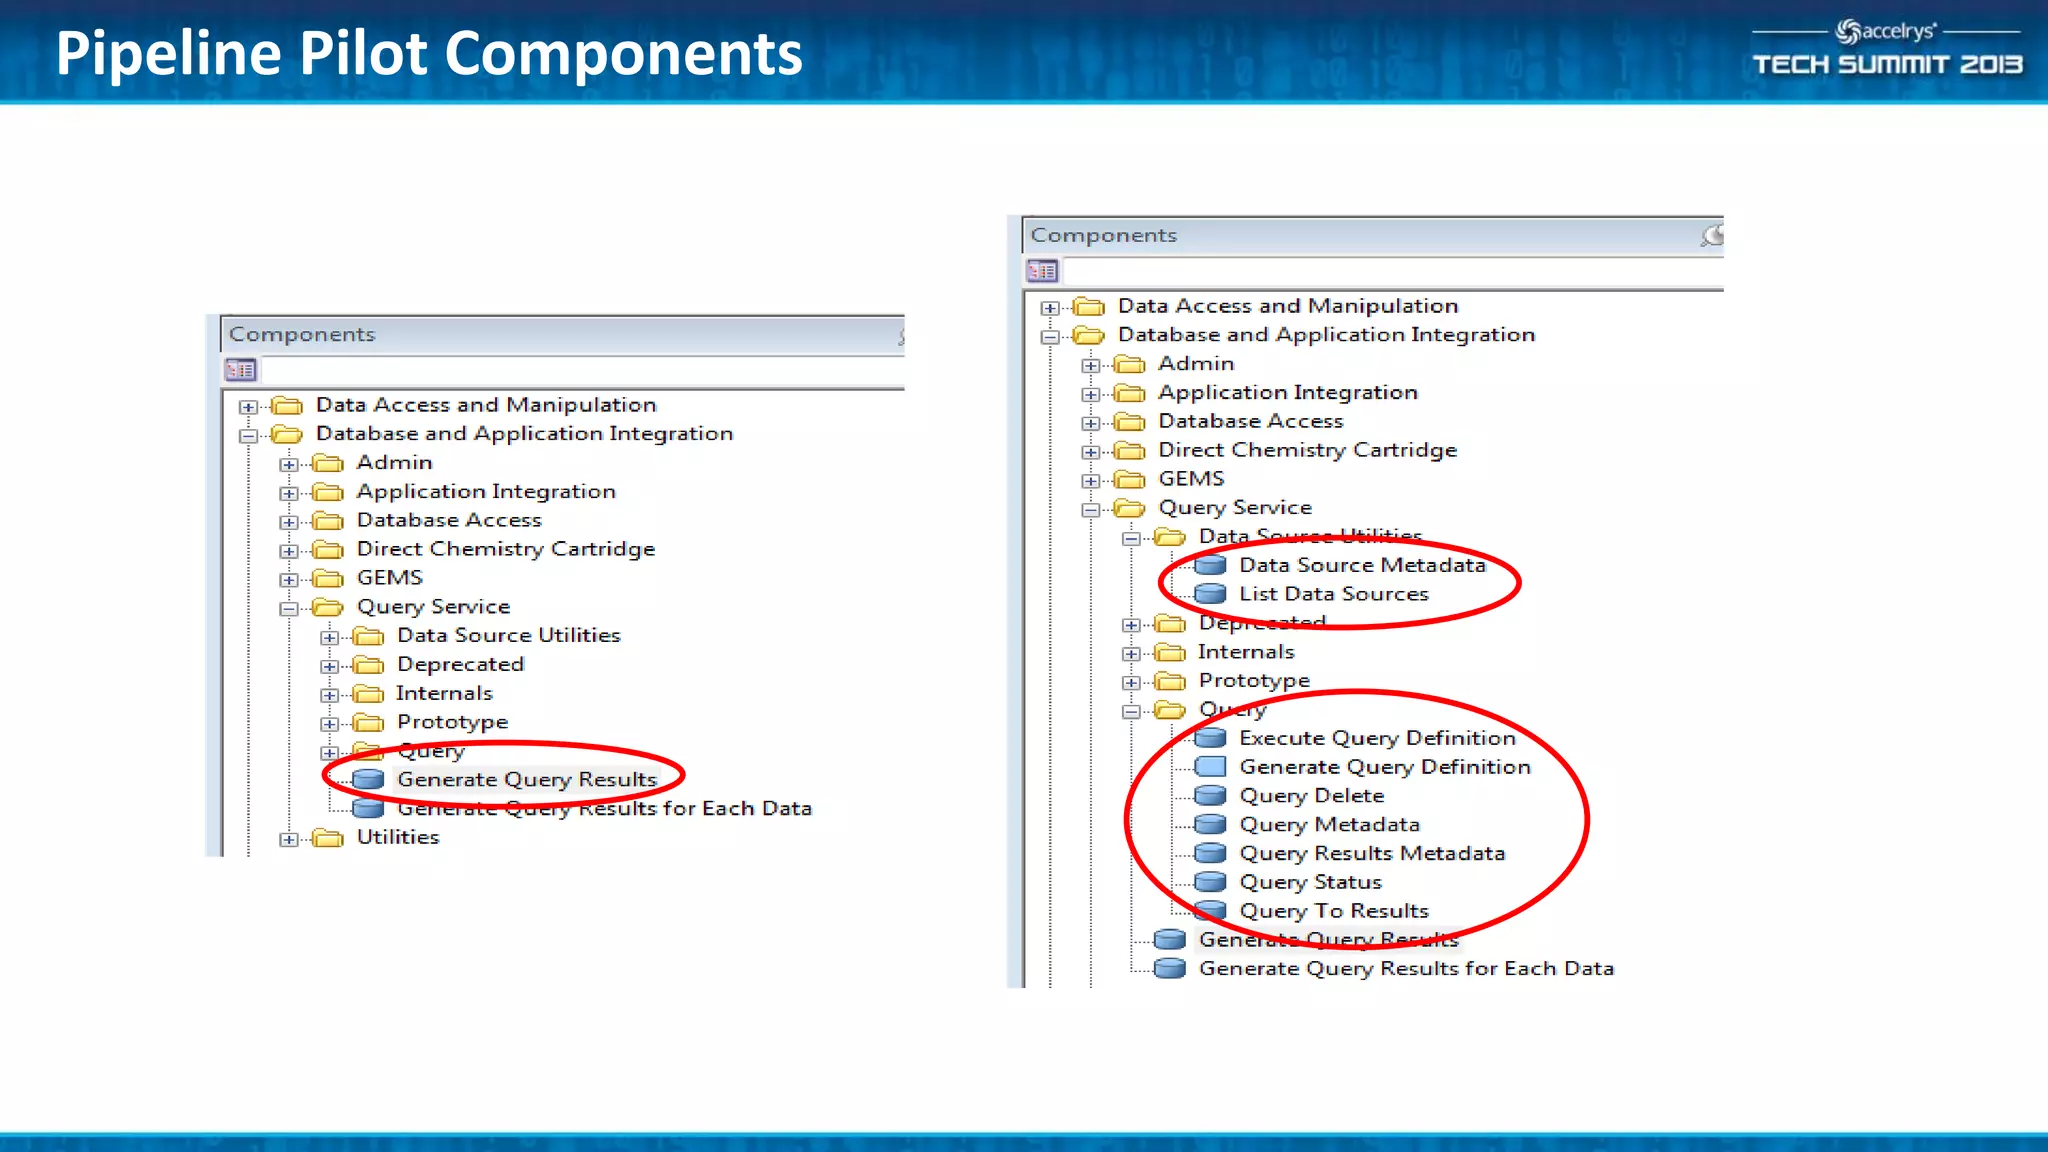
Task: Select Generate Query Results icon in right panel
Action: [1170, 940]
